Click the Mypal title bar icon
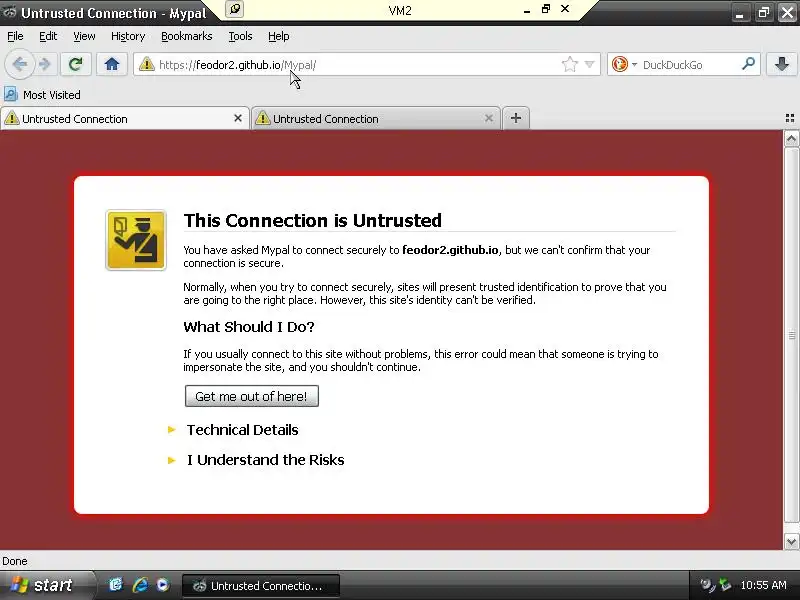This screenshot has width=800, height=600. pyautogui.click(x=9, y=12)
